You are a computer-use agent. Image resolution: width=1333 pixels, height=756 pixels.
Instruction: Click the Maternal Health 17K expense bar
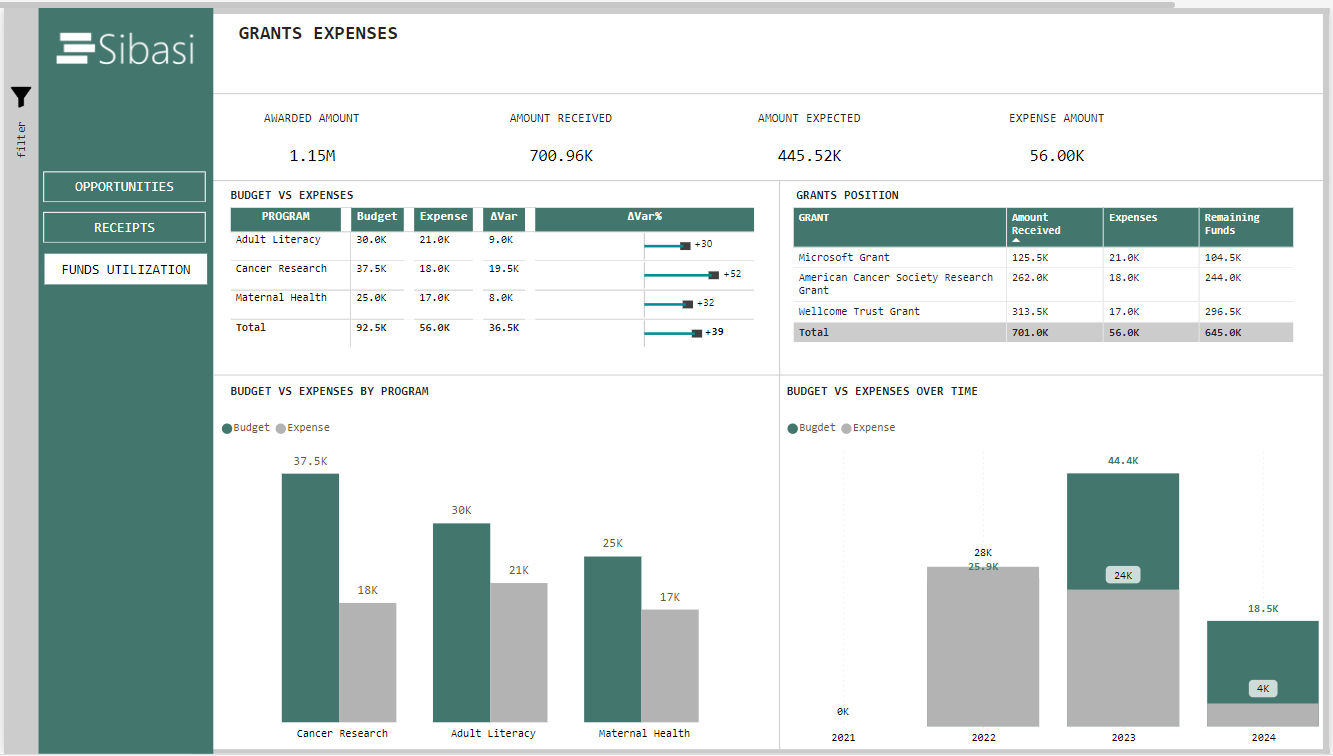tap(670, 666)
